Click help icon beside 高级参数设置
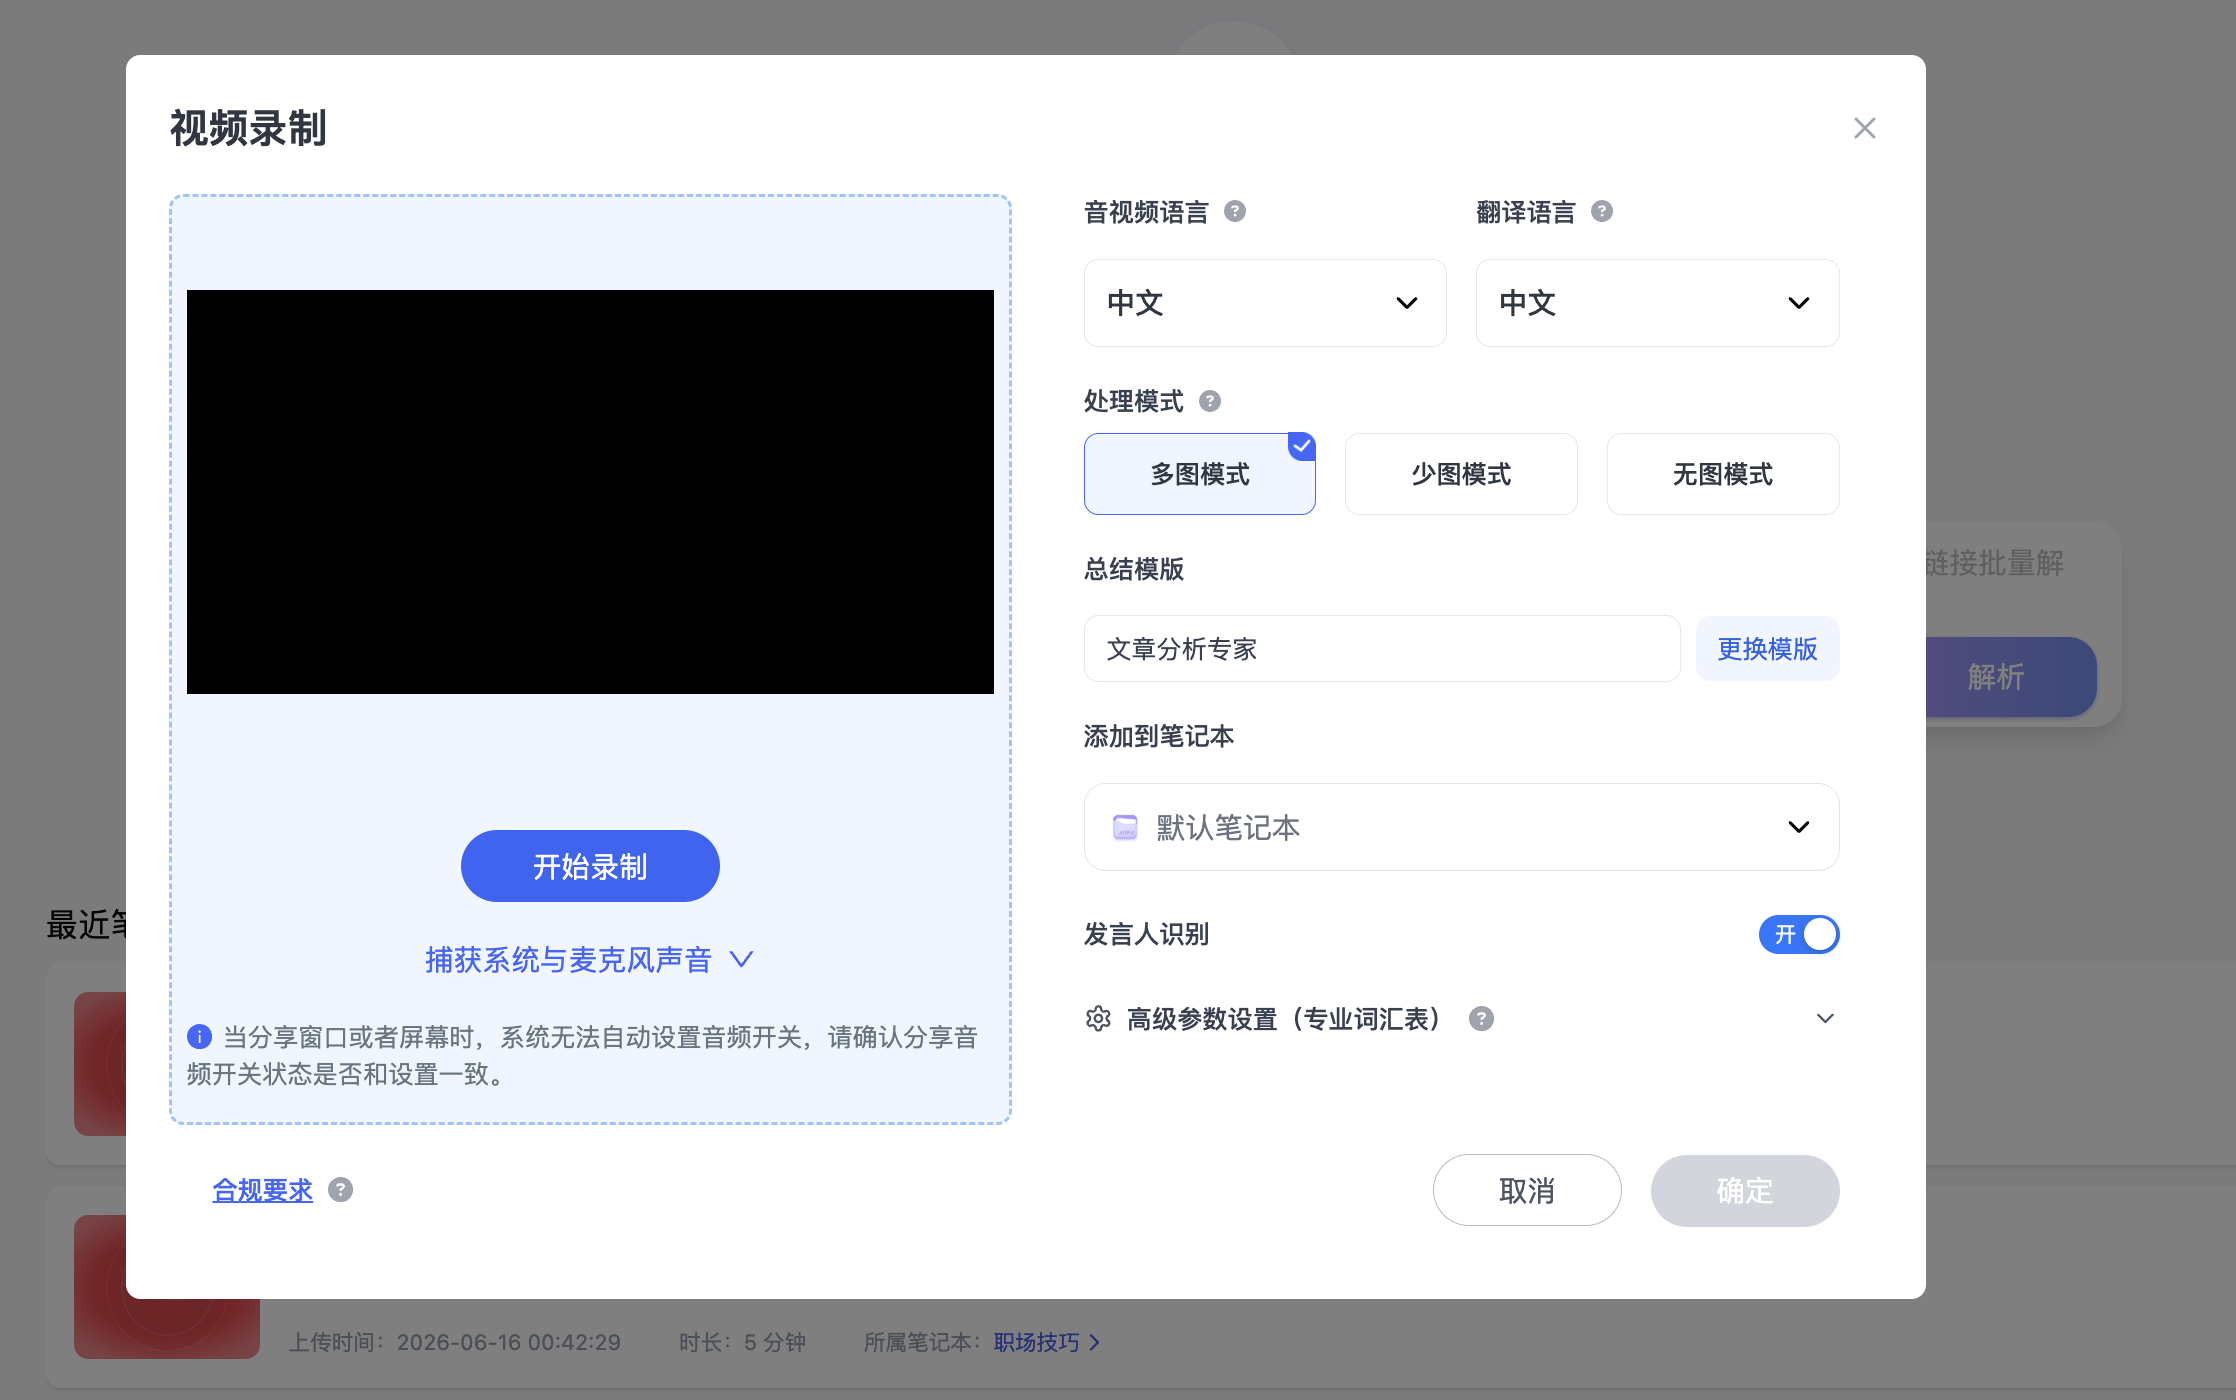The height and width of the screenshot is (1400, 2236). [1481, 1018]
